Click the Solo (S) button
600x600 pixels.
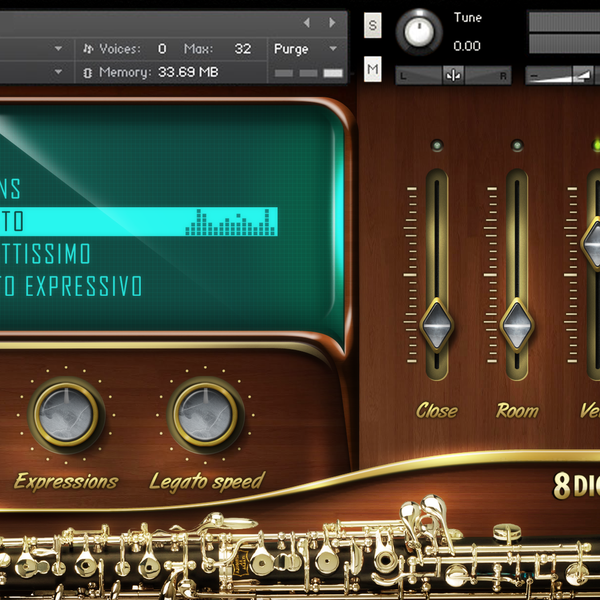(x=373, y=27)
